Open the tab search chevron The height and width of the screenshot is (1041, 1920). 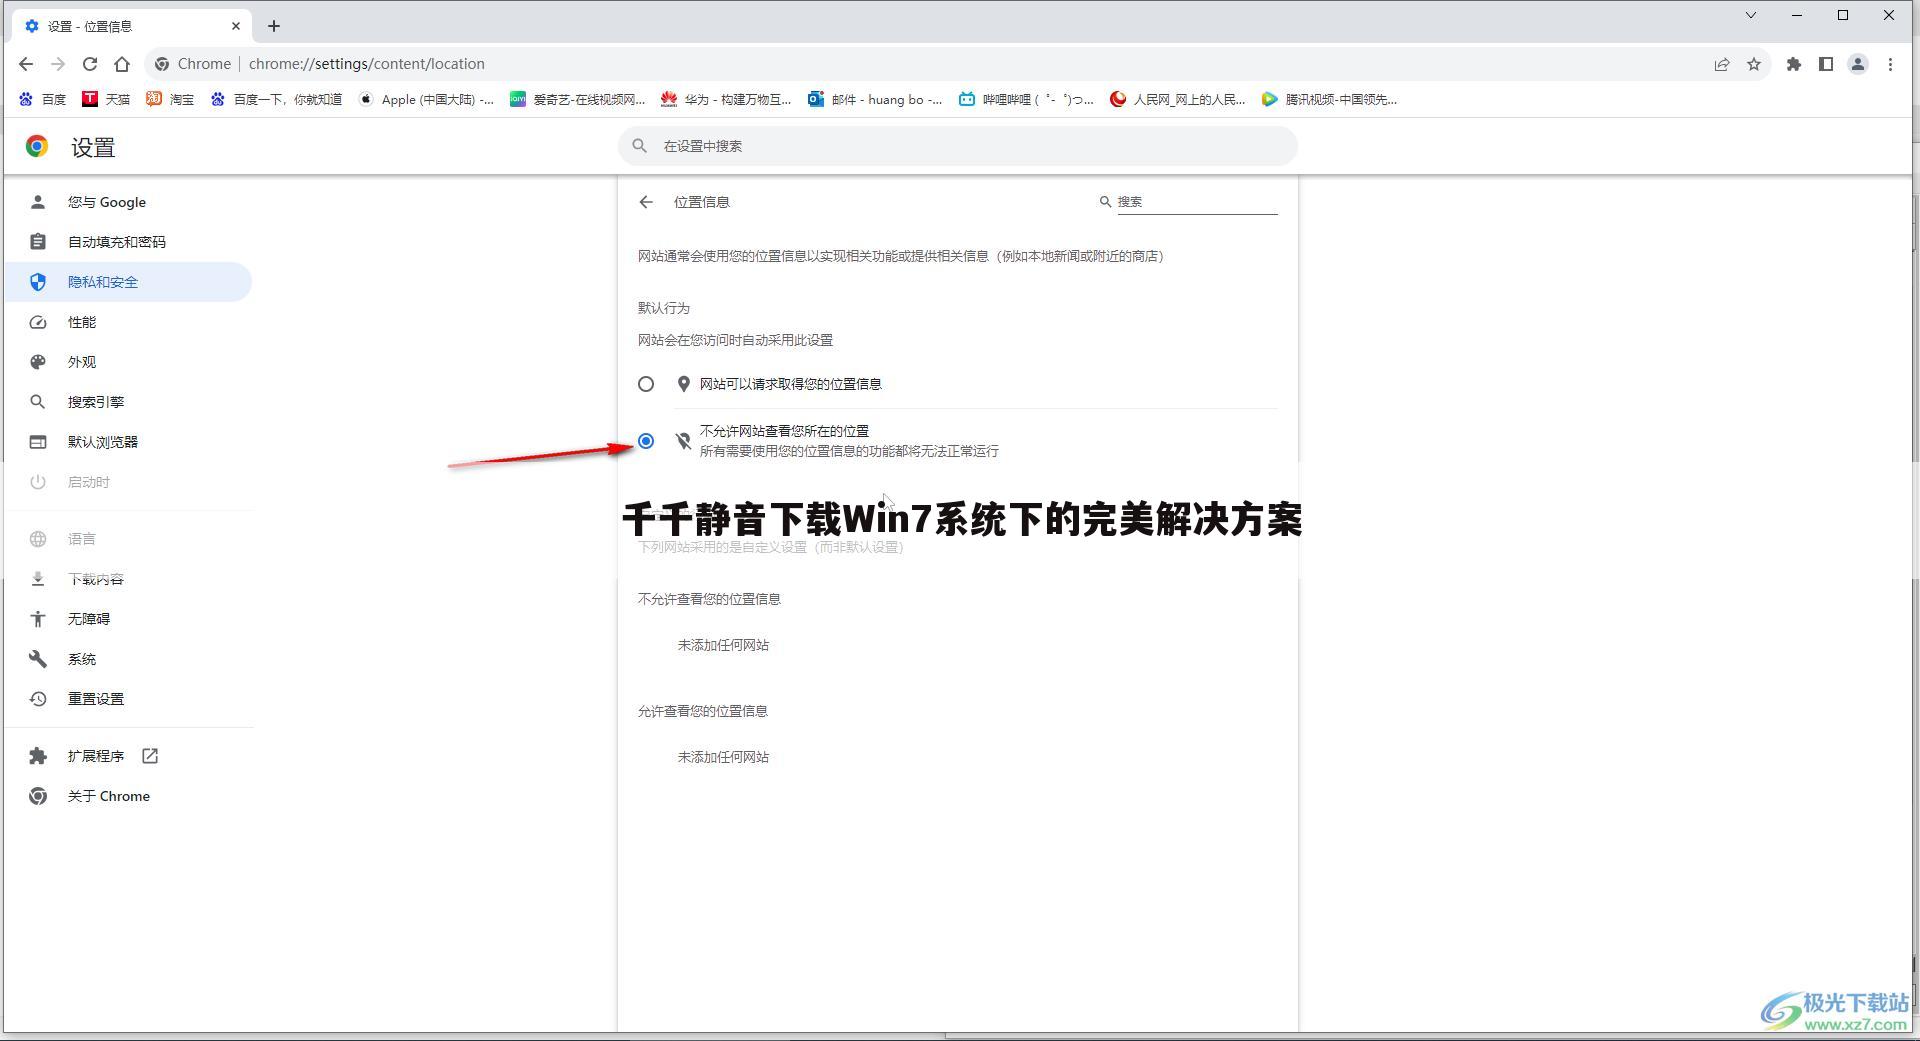pos(1751,15)
